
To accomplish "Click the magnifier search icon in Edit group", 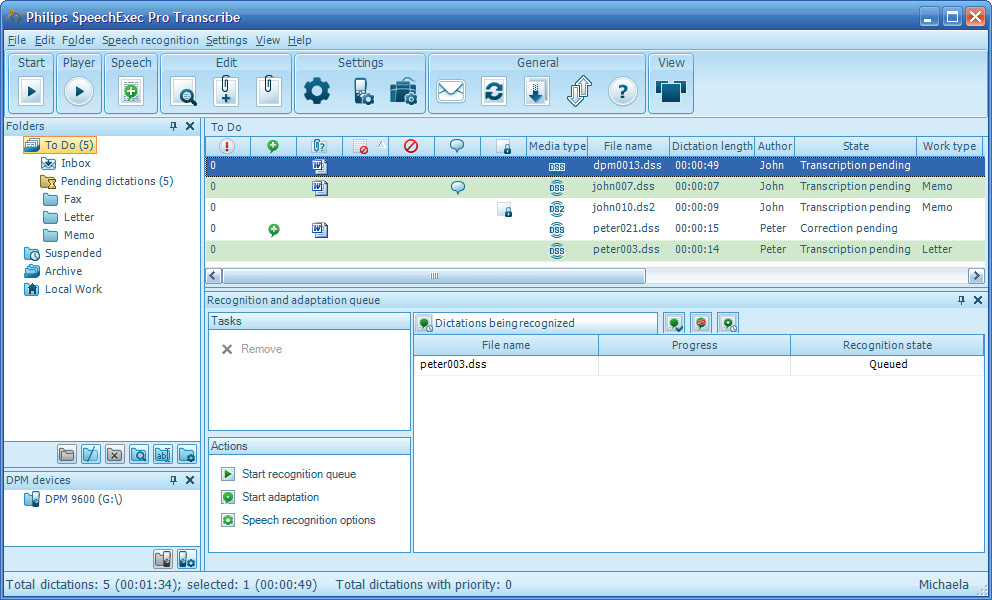I will click(184, 91).
